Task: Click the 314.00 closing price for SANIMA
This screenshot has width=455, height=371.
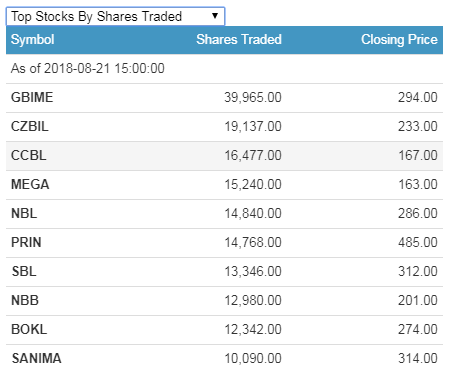Action: pos(418,358)
